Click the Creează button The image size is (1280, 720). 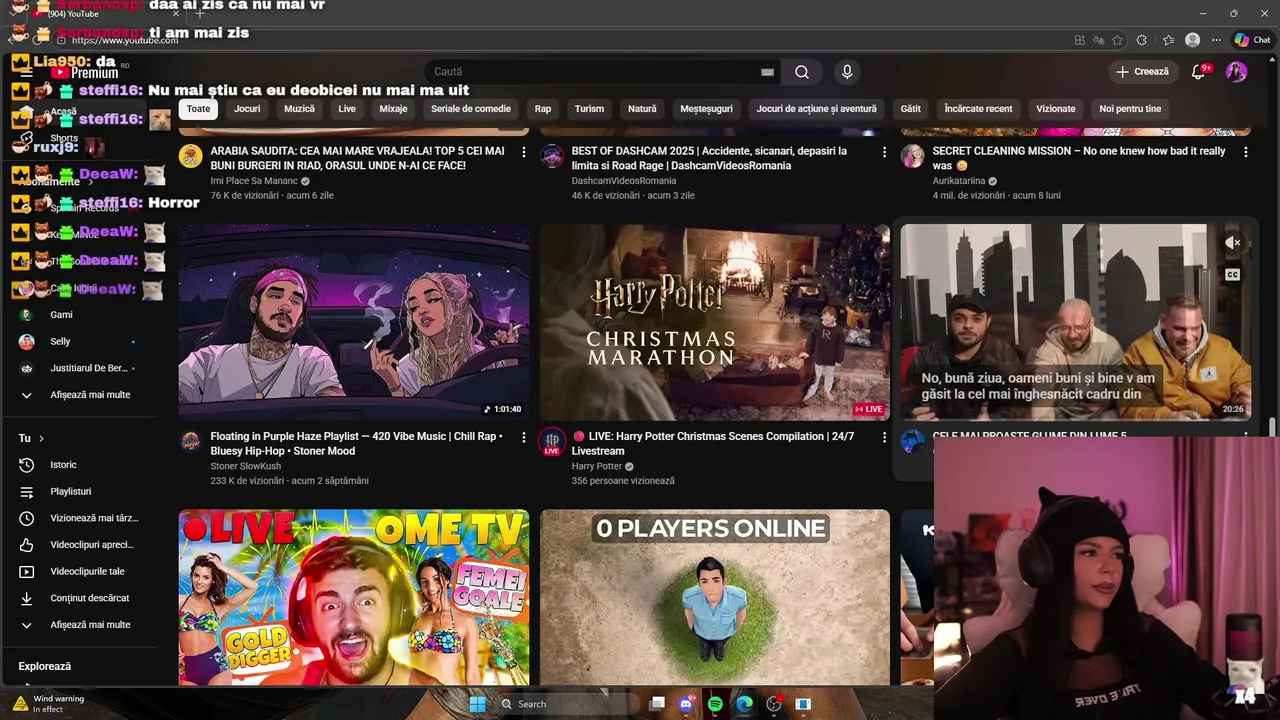point(1143,72)
